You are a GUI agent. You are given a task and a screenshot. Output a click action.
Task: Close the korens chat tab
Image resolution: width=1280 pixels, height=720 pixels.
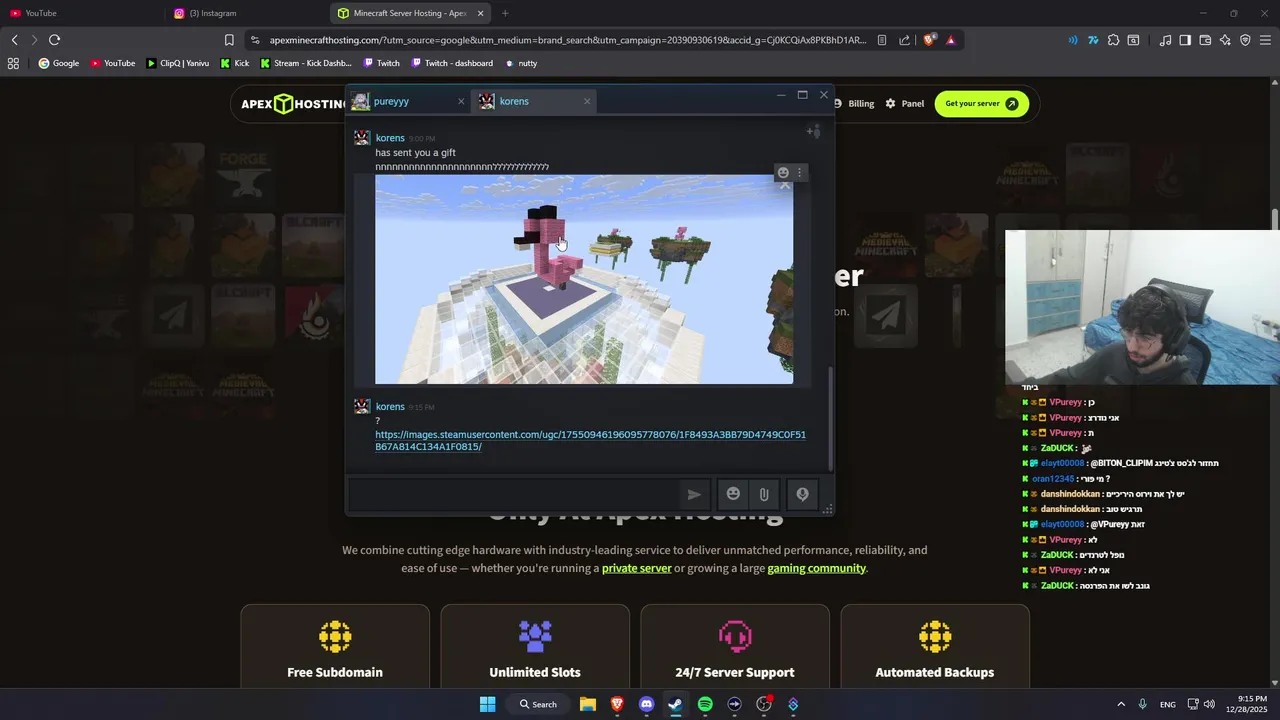587,101
